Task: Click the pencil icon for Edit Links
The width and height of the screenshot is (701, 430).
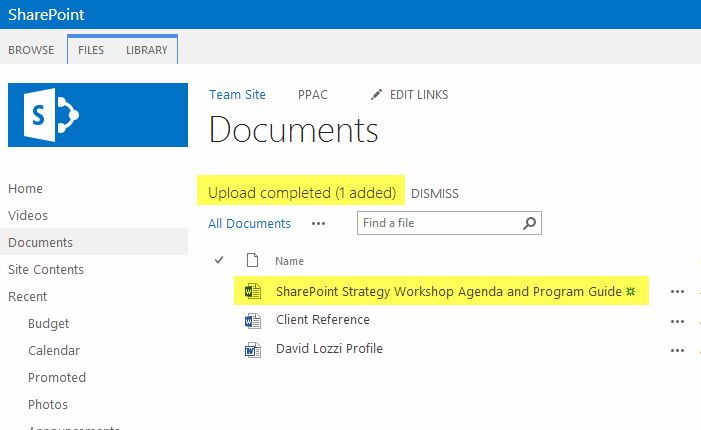Action: [x=376, y=95]
